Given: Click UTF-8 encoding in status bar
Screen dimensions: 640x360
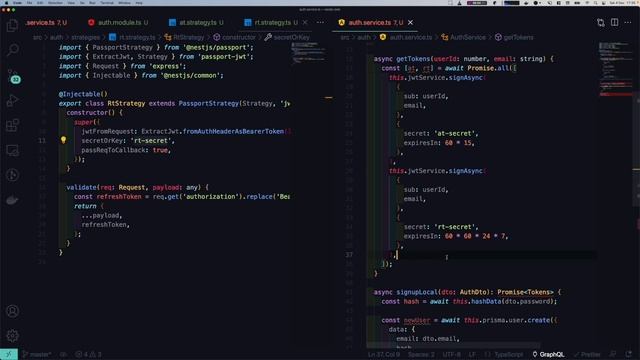Looking at the screenshot, I should pyautogui.click(x=452, y=354).
